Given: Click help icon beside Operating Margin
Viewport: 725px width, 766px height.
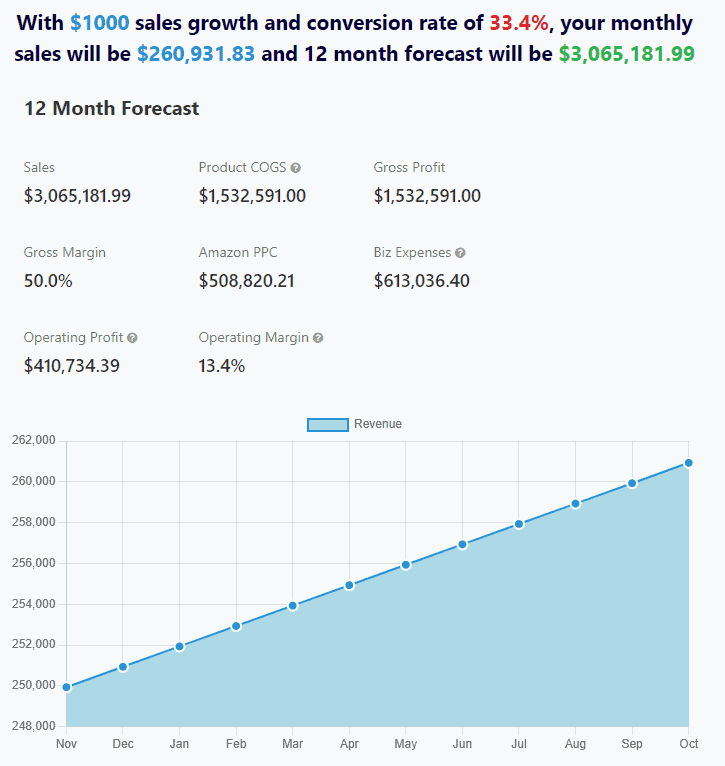Looking at the screenshot, I should [318, 338].
